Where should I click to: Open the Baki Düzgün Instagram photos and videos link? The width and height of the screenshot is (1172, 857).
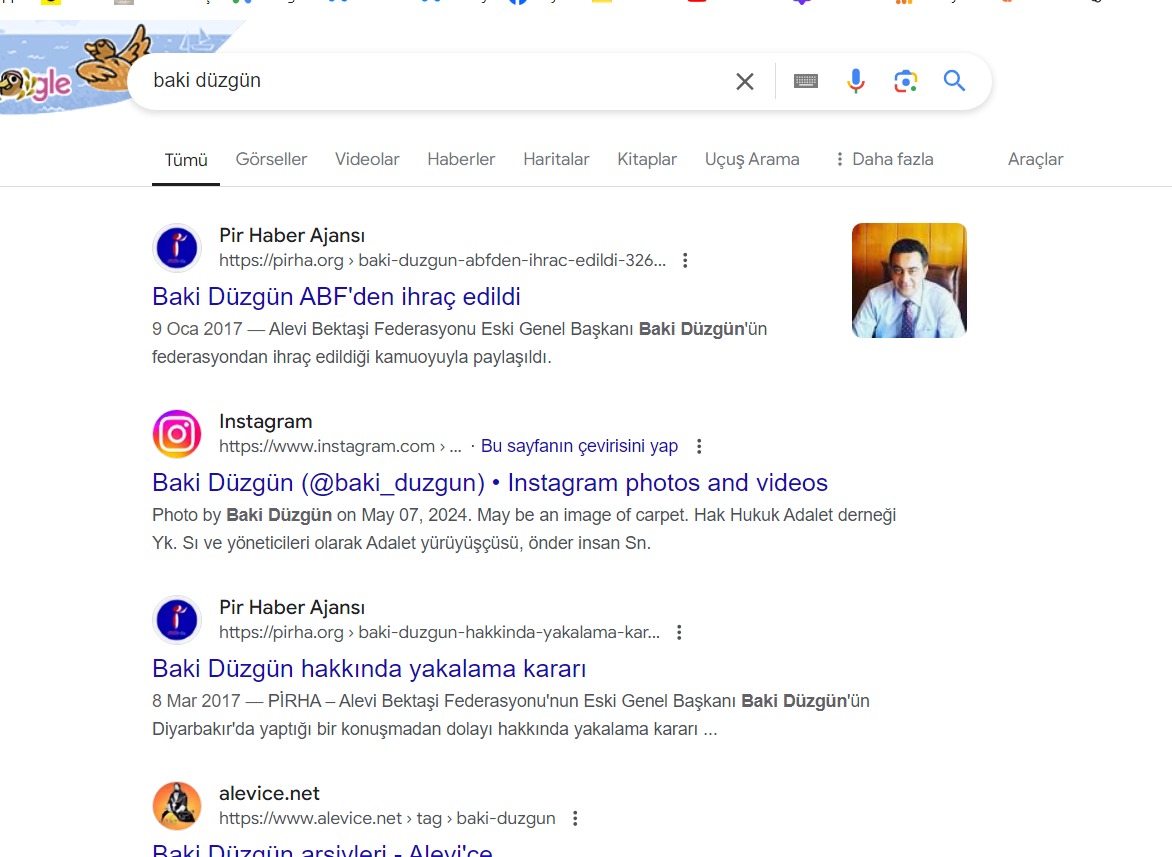pos(490,483)
